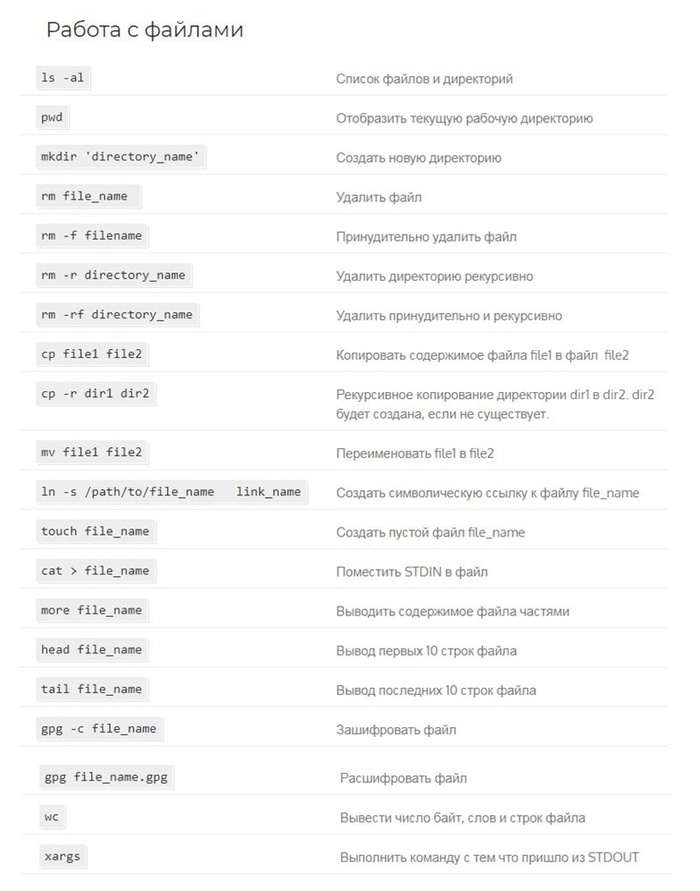
Task: Click the "rm -r directory_name" code
Action: [x=113, y=275]
